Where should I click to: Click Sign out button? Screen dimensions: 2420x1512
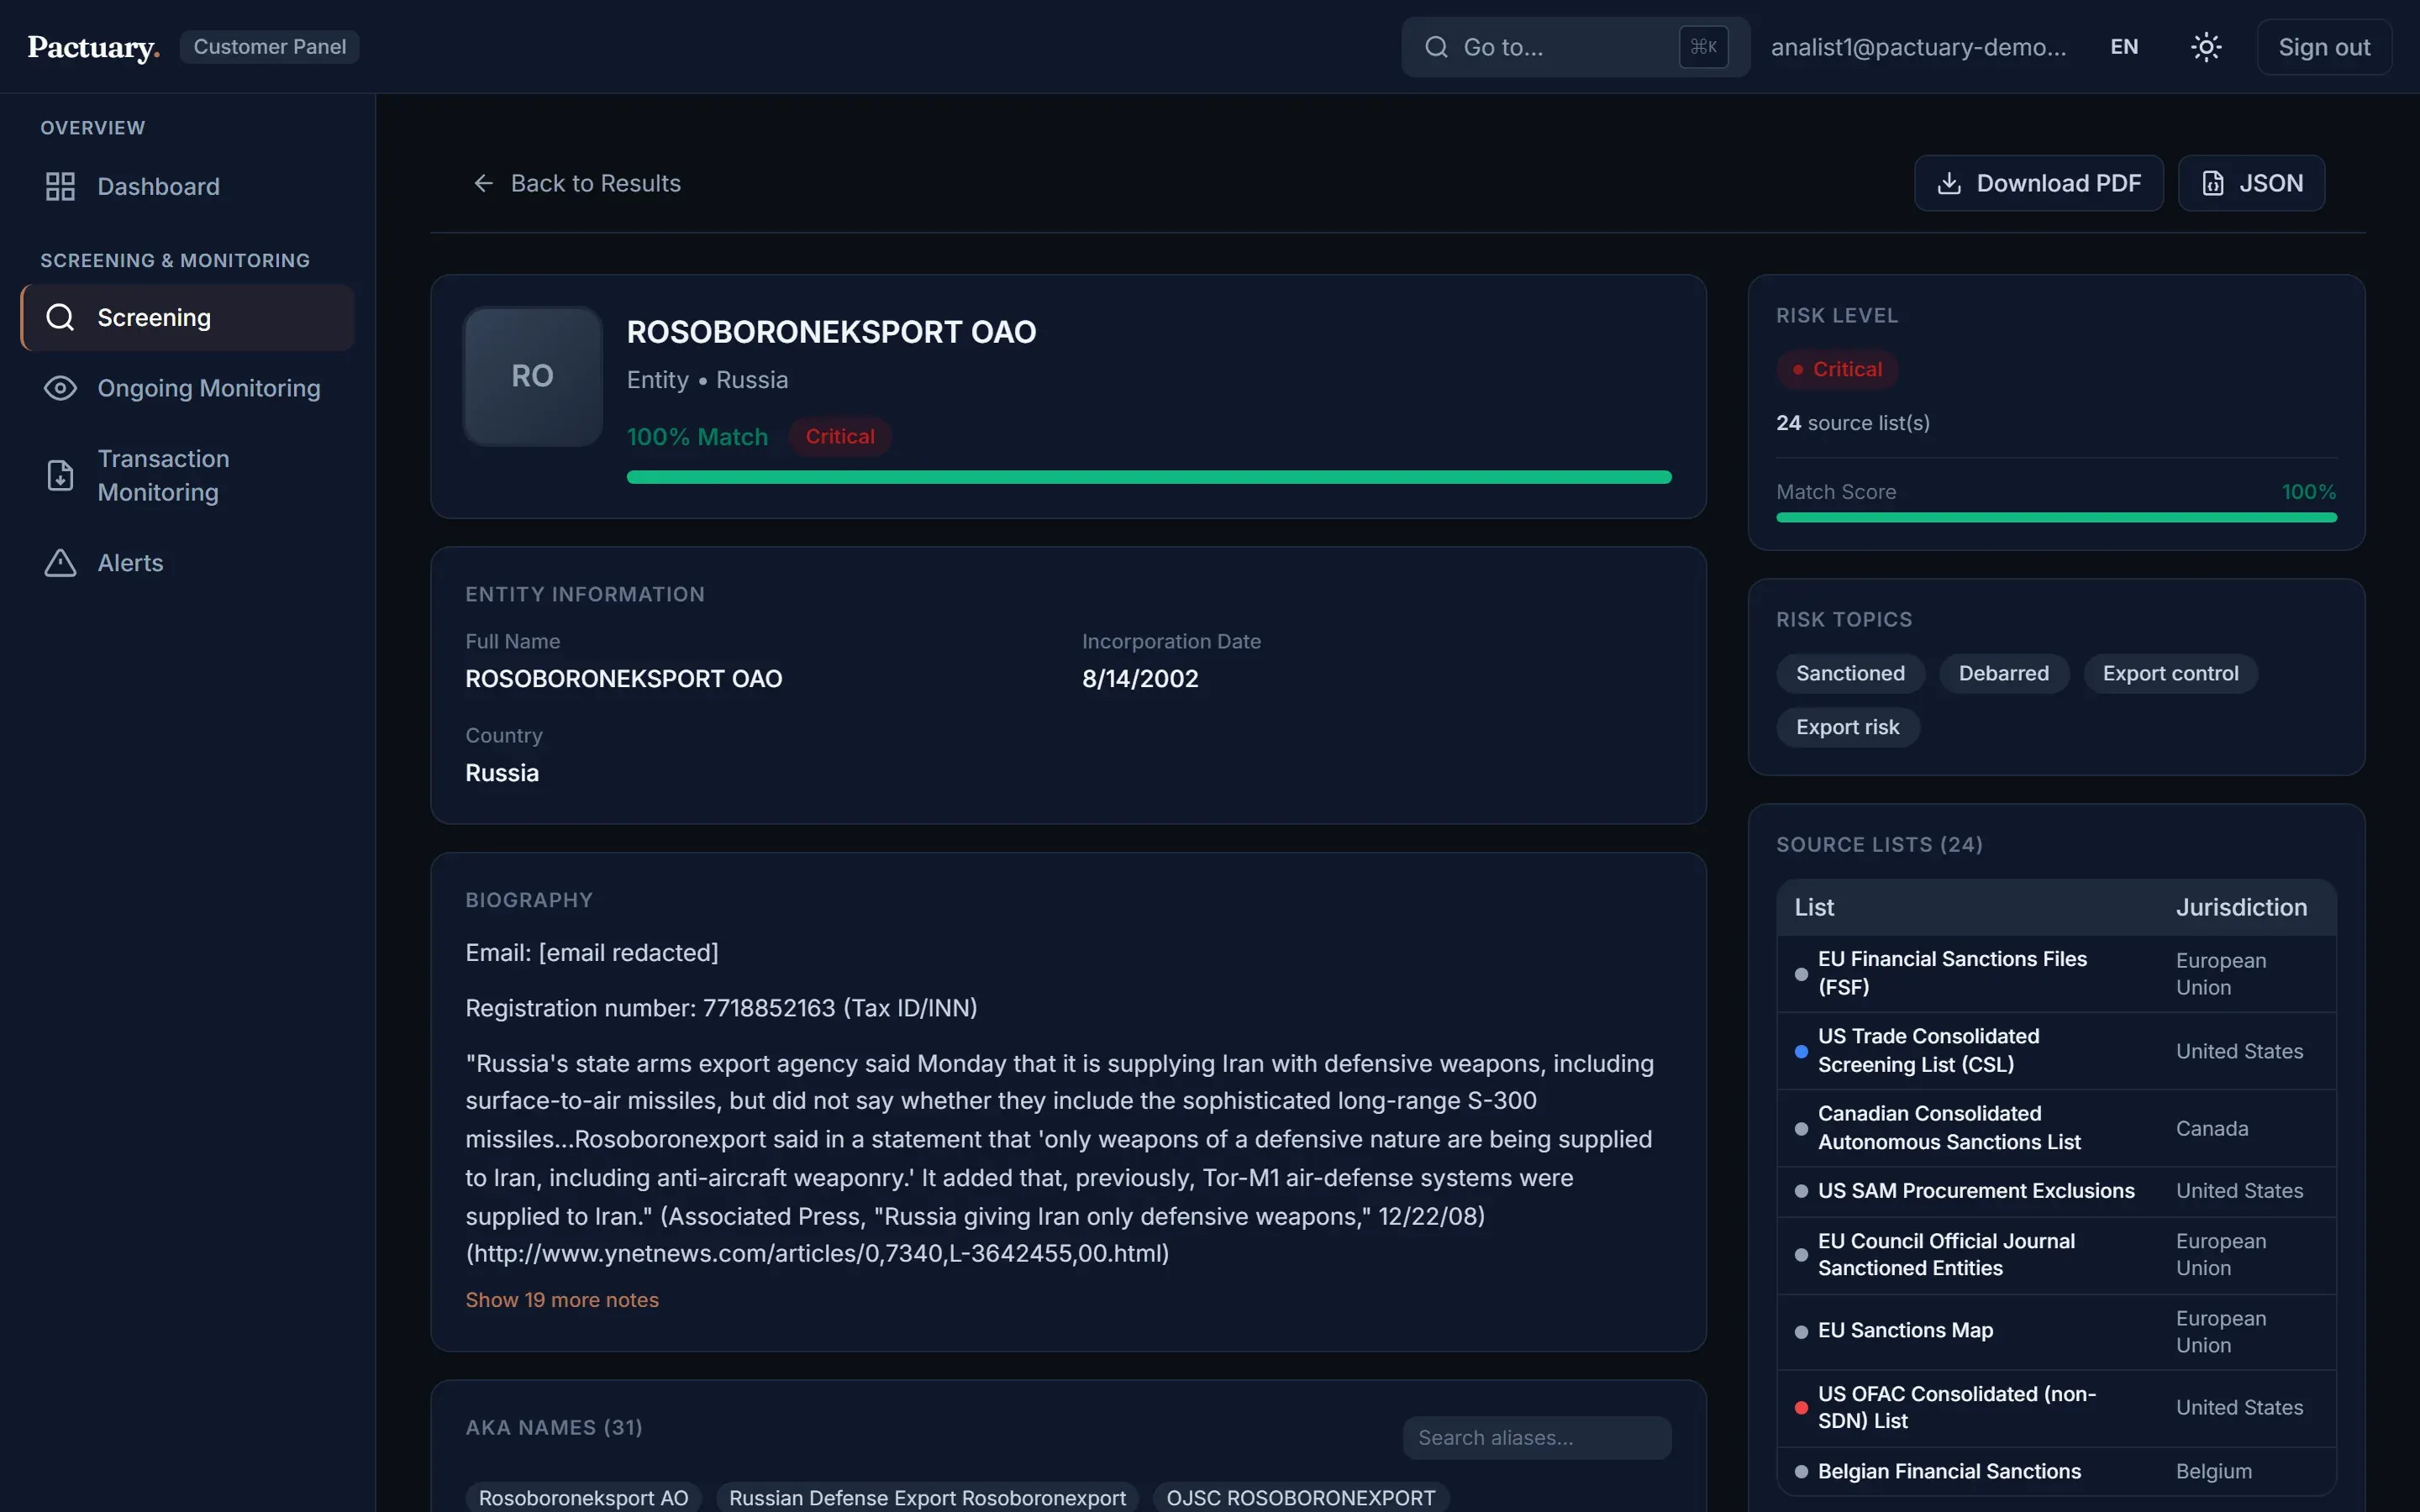pos(2323,47)
